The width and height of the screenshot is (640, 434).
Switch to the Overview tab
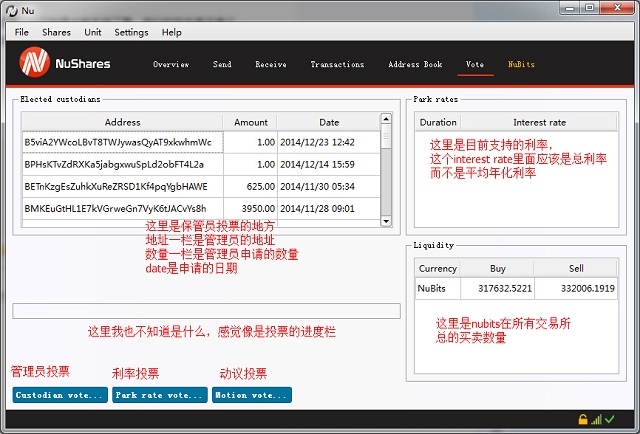tap(171, 64)
